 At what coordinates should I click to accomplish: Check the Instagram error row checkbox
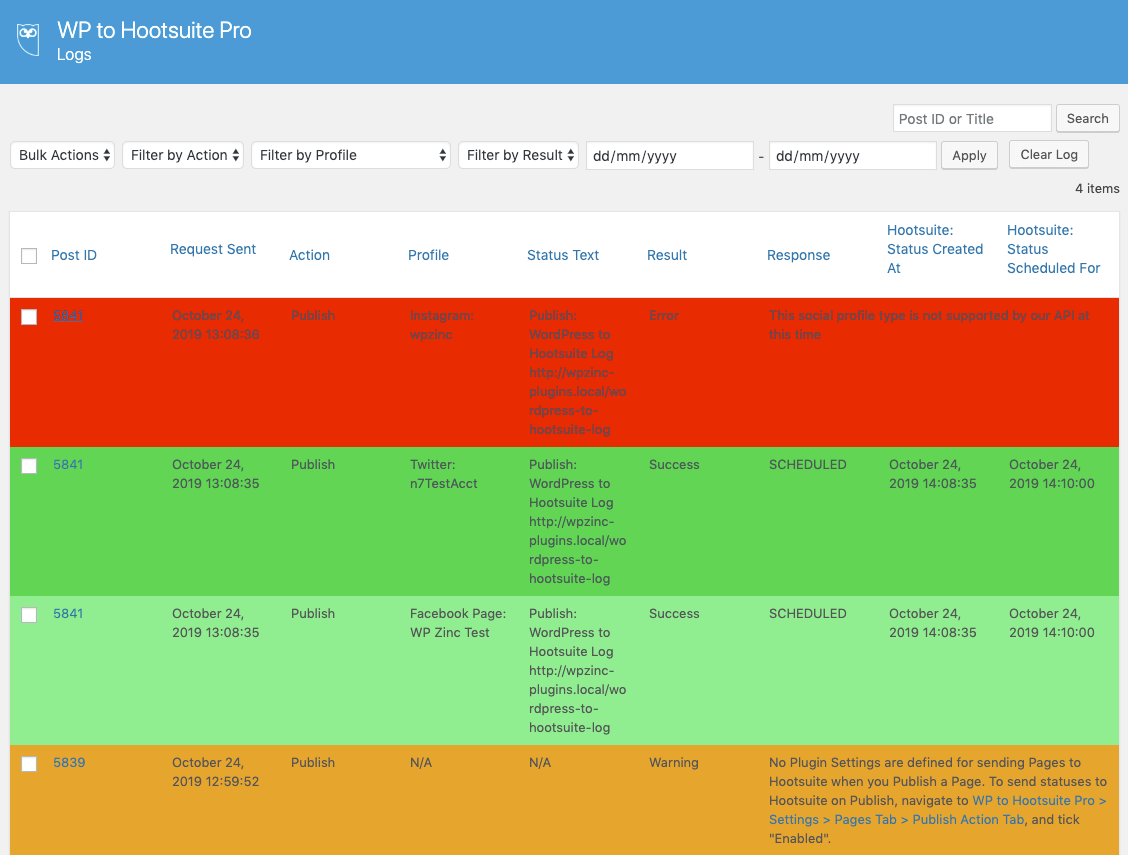[29, 317]
